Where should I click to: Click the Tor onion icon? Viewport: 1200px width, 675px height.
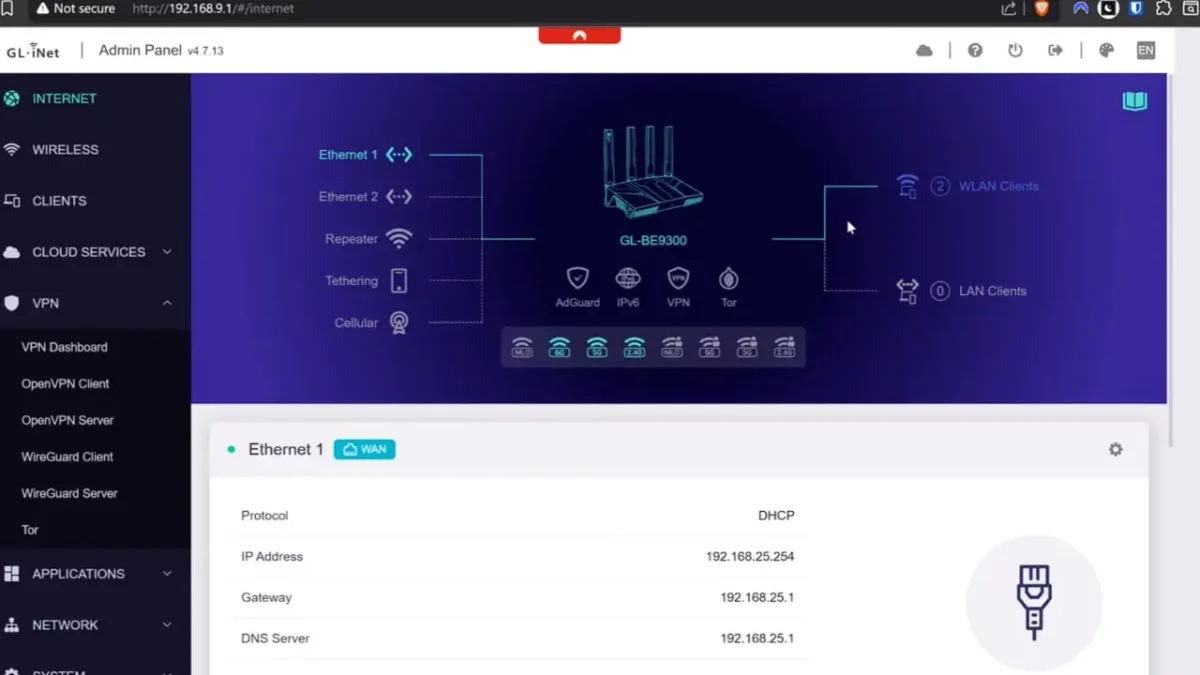click(x=729, y=279)
